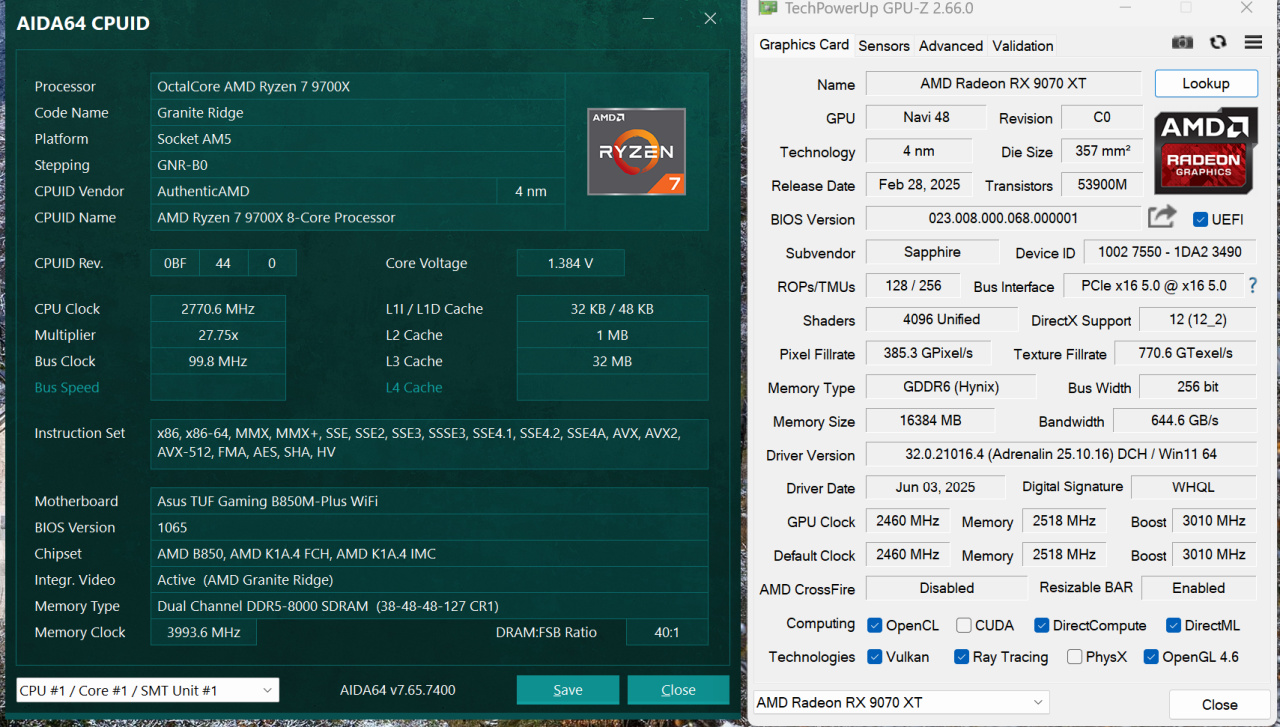
Task: Click the Lookup button
Action: coord(1206,83)
